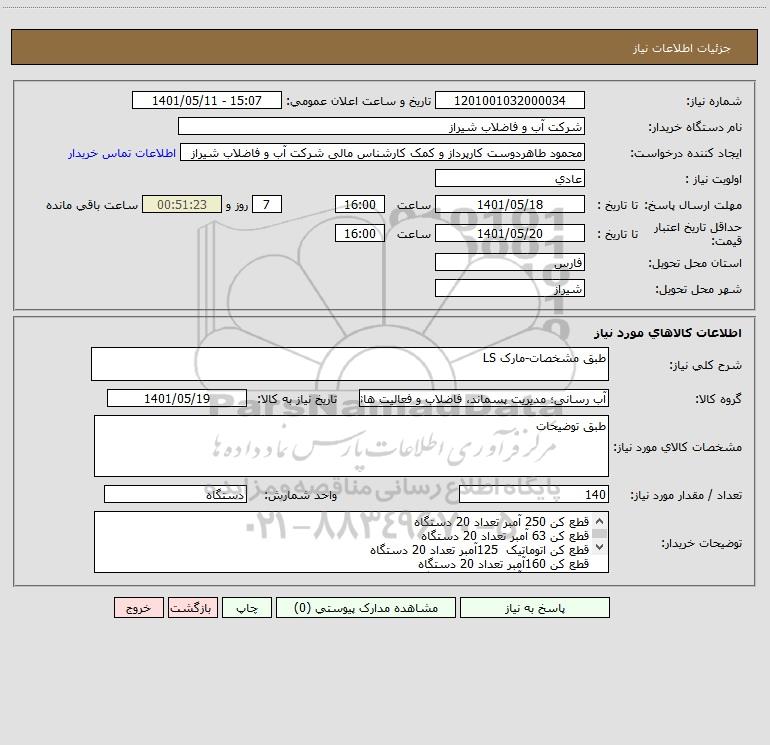Click delivery province field 'فارس'
The width and height of the screenshot is (770, 745).
tap(510, 262)
